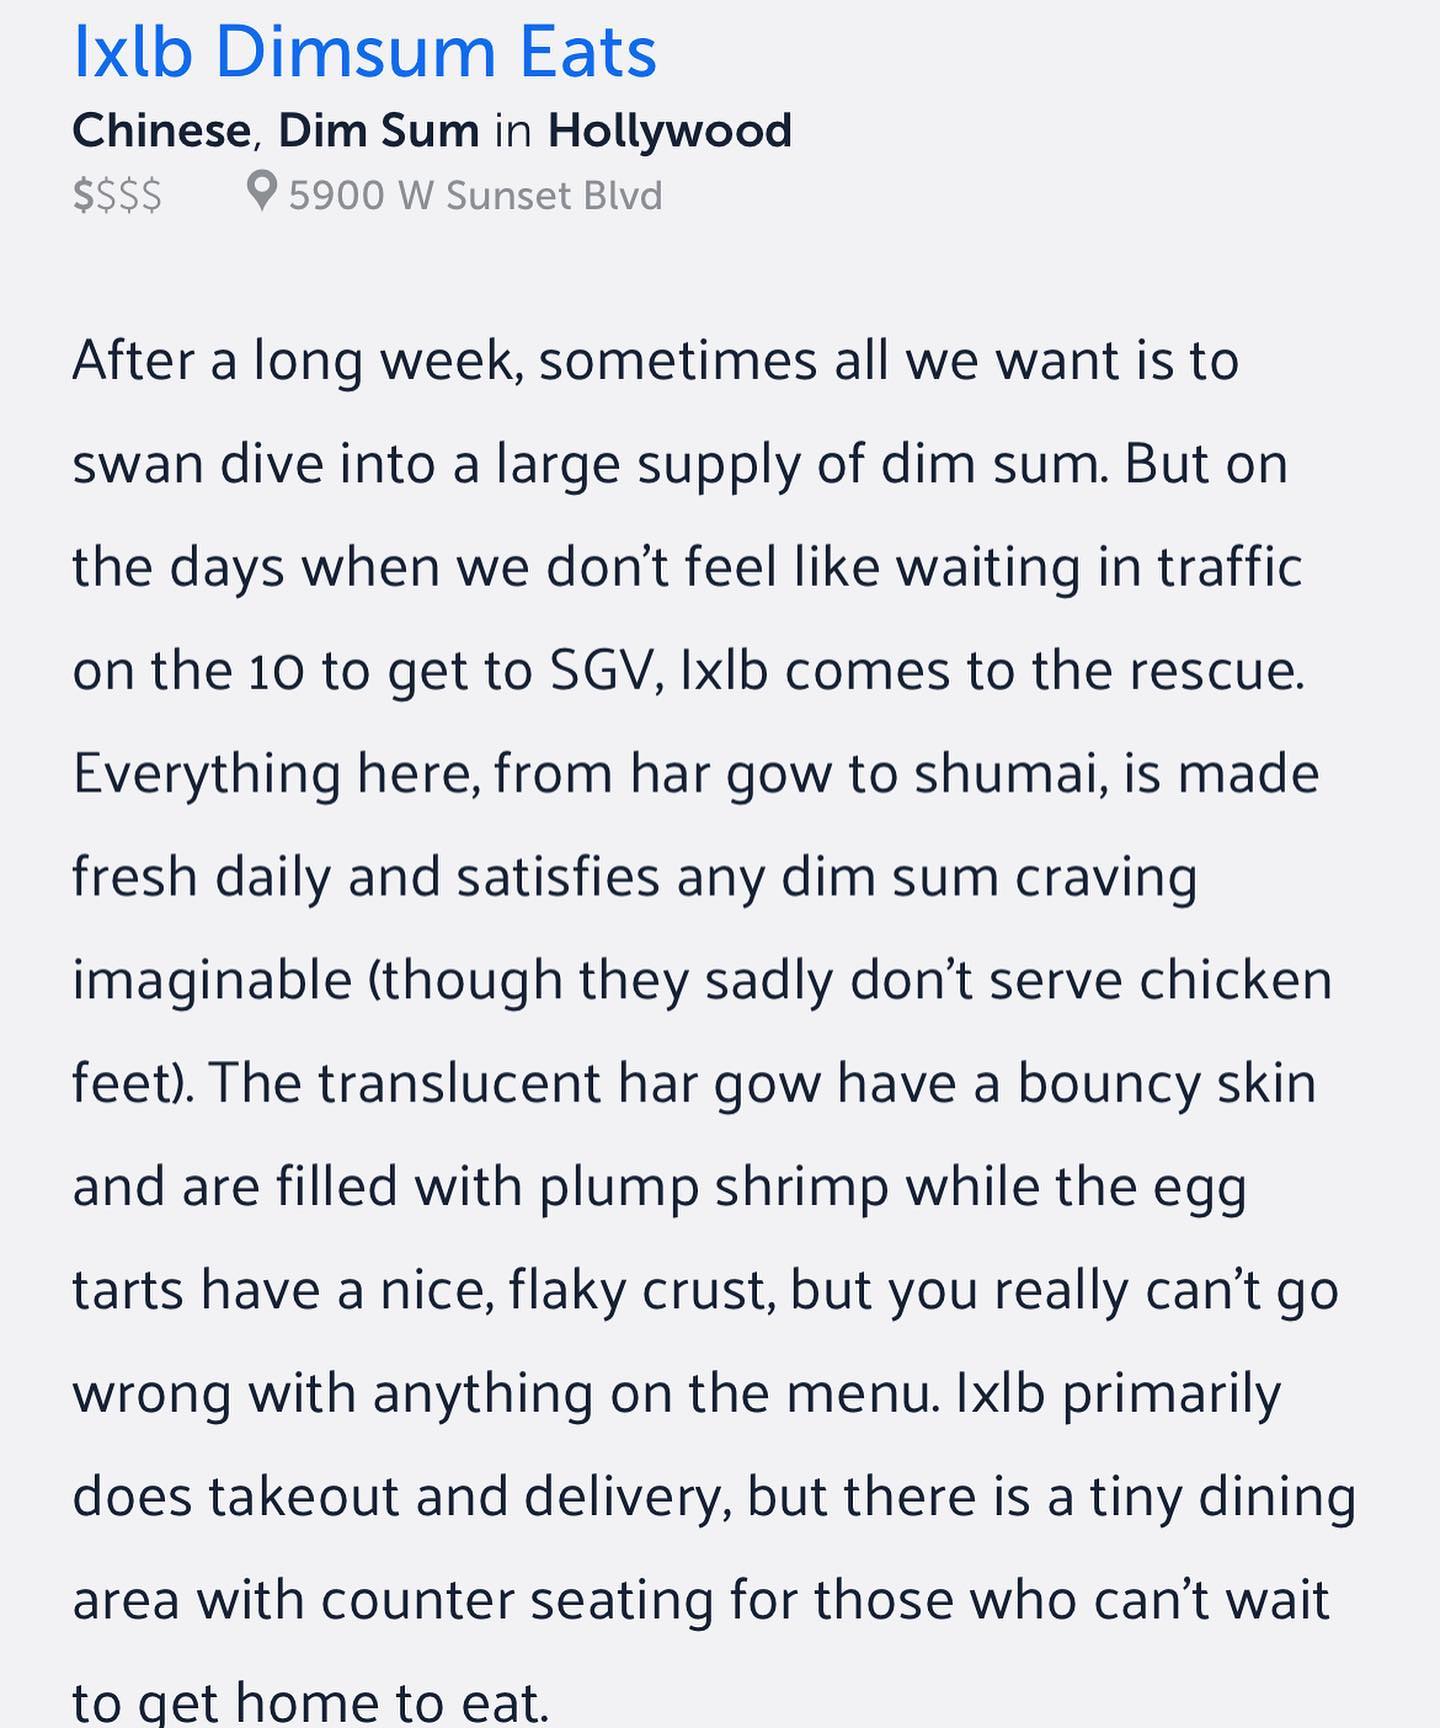Click the word 'translucent' in the paragraph
The height and width of the screenshot is (1728, 1440).
pyautogui.click(x=459, y=1084)
